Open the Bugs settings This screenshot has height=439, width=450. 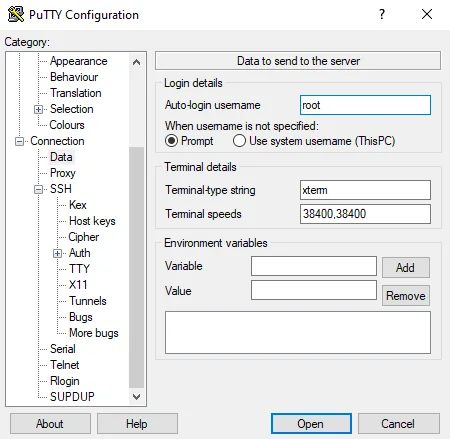coord(81,317)
